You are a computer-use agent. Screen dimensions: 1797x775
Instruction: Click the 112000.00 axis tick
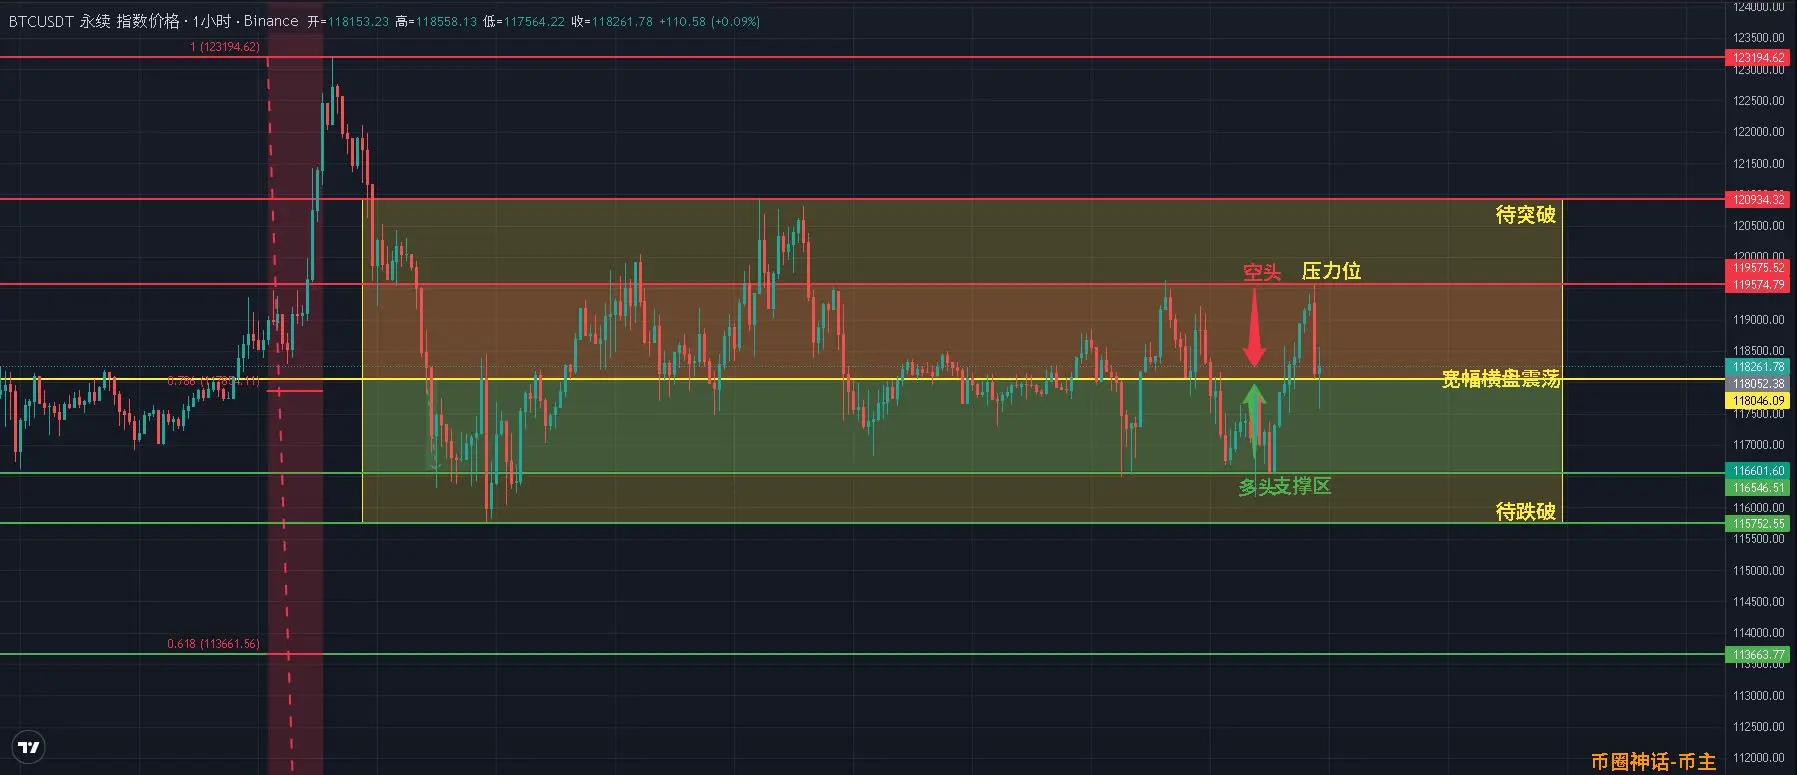click(1759, 758)
